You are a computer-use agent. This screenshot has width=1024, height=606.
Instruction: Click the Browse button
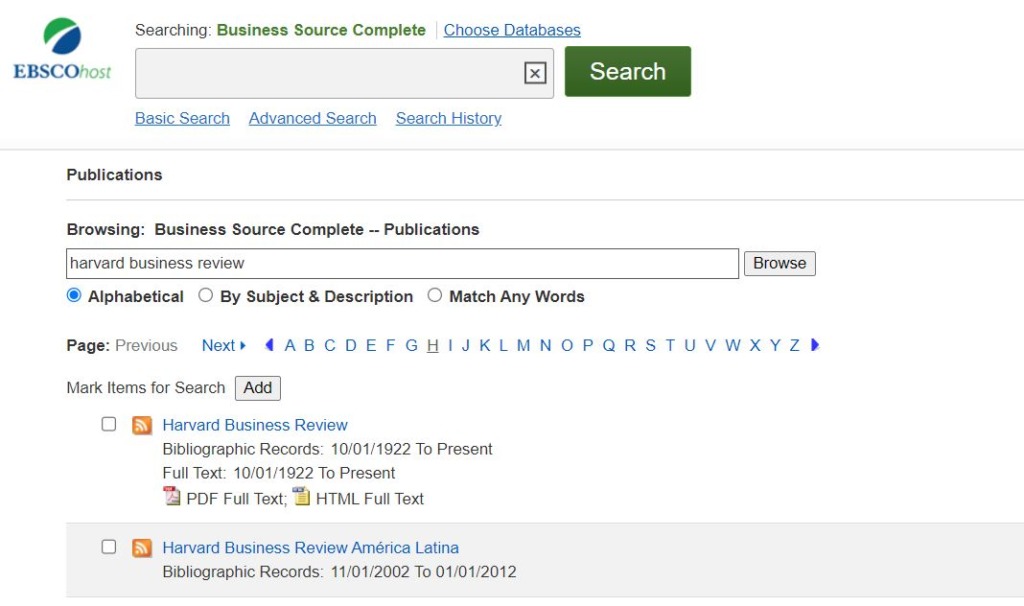click(779, 263)
